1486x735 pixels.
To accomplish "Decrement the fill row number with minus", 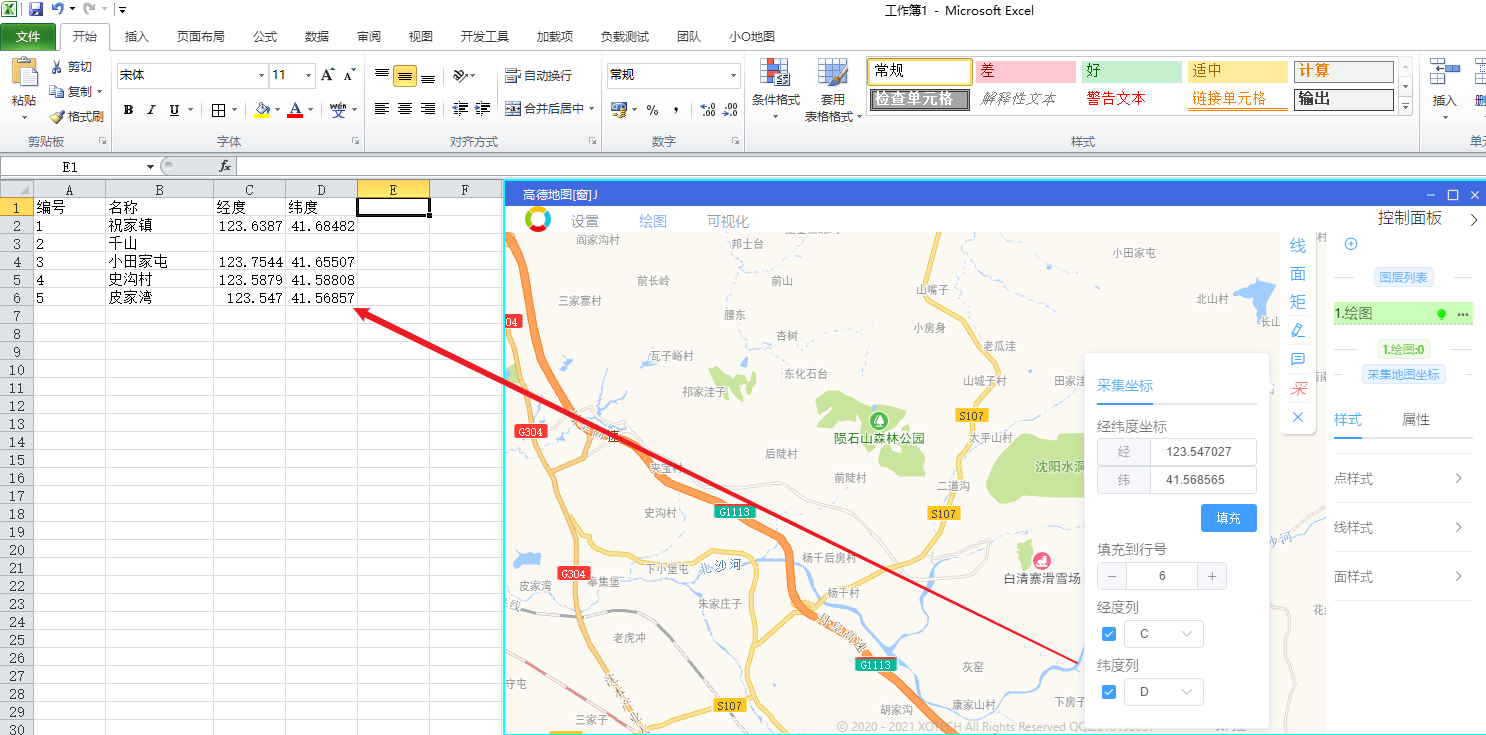I will 1112,576.
